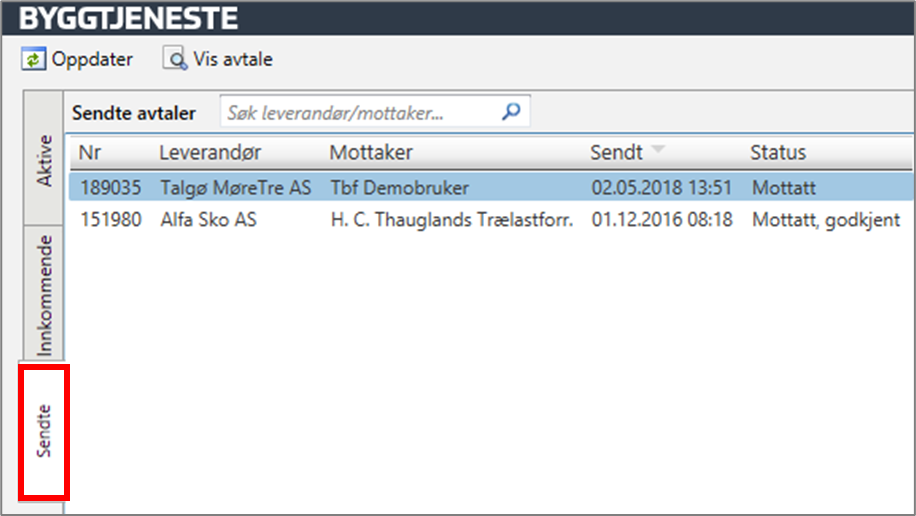Click the H. C. Thauglands Trælastforr. recipient cell

click(x=451, y=219)
